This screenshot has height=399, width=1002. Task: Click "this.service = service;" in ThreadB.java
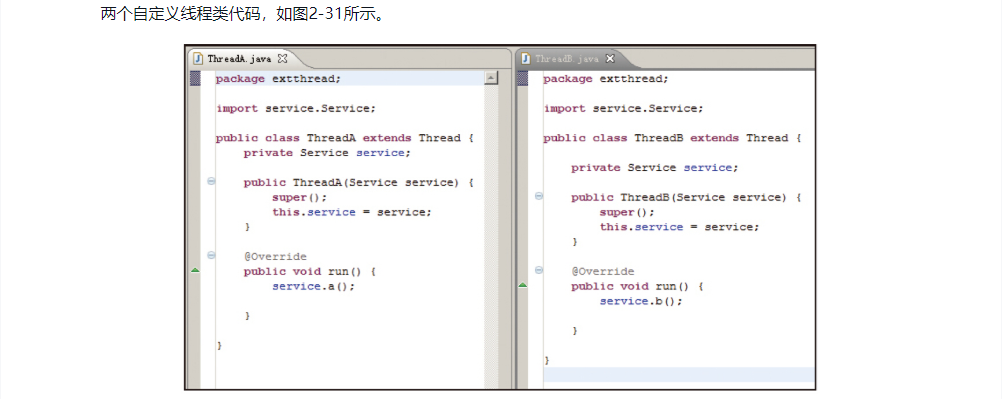[680, 226]
